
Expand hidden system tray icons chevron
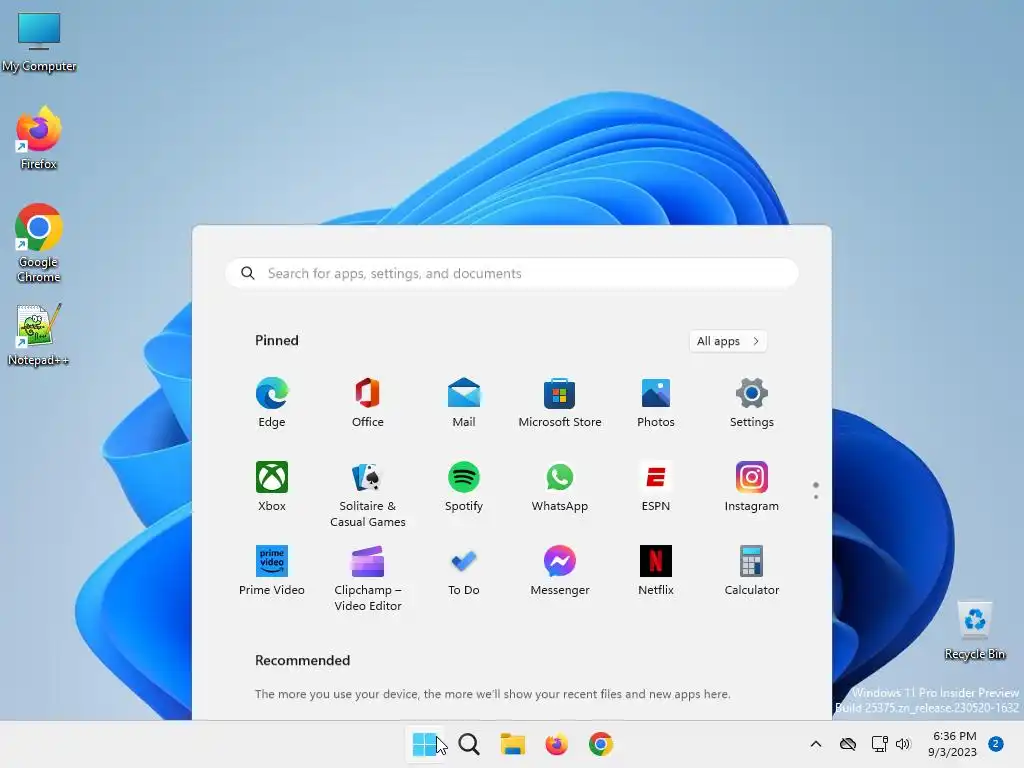click(x=816, y=744)
